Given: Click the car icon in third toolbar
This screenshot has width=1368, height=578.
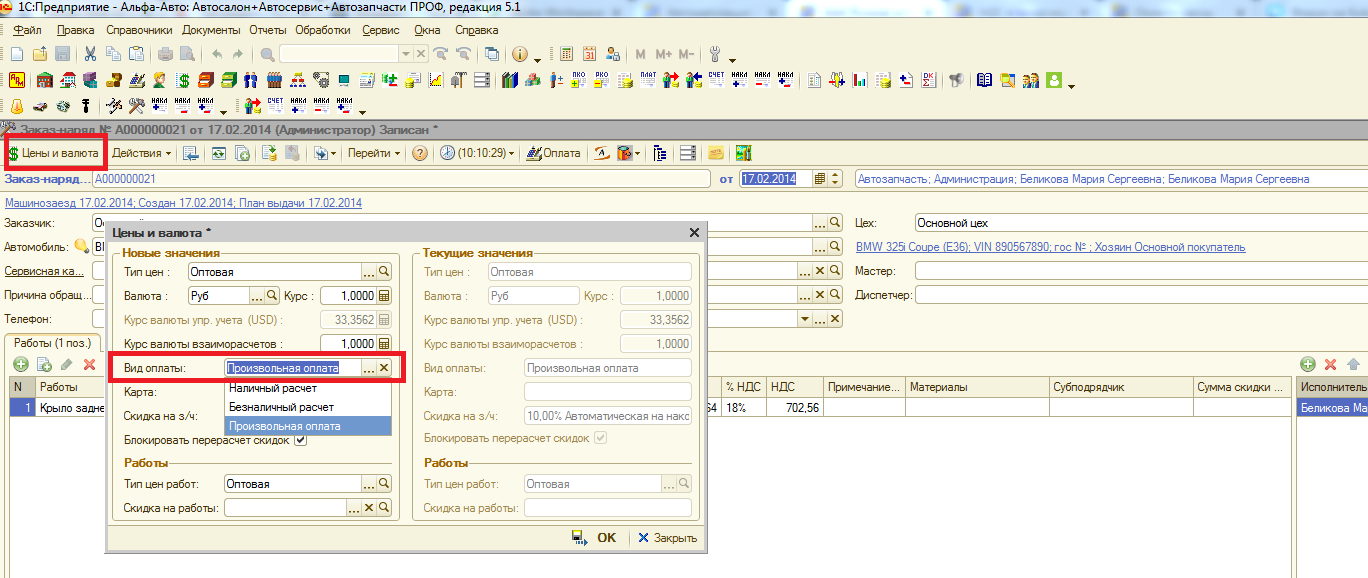Looking at the screenshot, I should (40, 106).
